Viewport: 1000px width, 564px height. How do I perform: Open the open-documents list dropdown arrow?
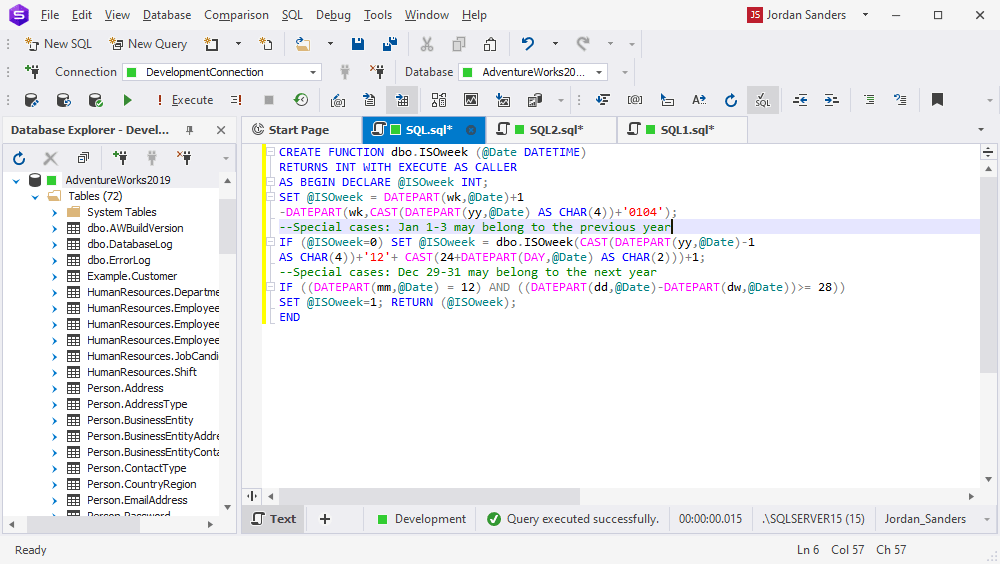pos(981,130)
